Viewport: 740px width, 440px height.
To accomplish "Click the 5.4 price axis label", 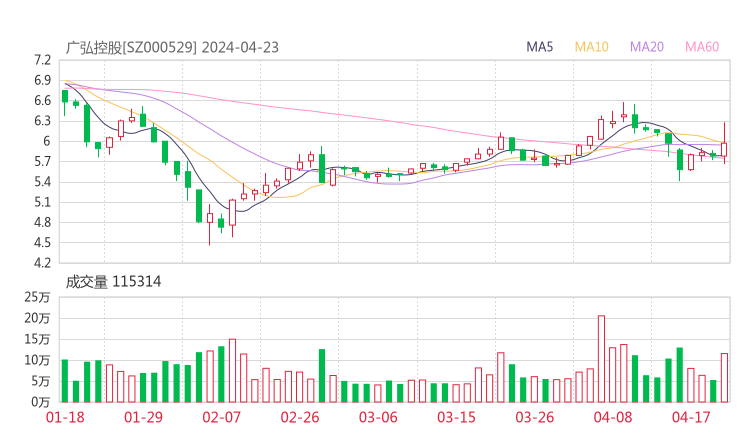I will pos(42,182).
